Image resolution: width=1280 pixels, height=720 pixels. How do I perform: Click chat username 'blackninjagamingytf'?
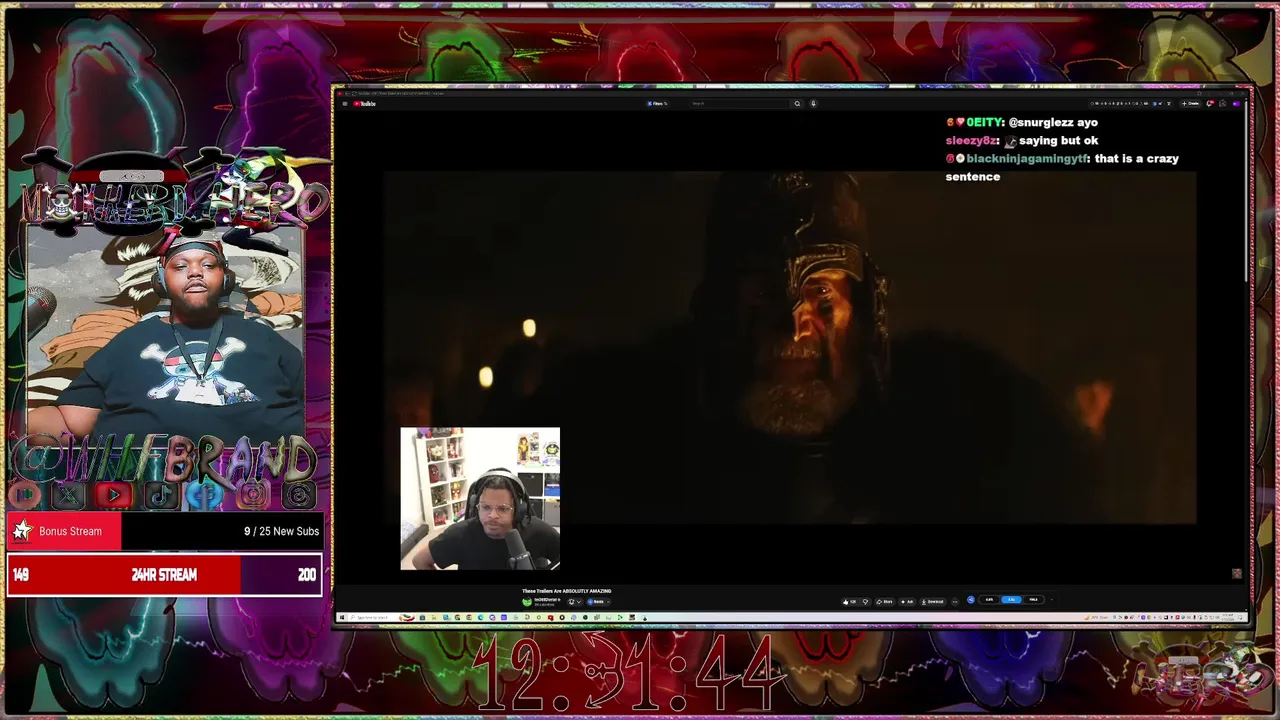click(1027, 158)
